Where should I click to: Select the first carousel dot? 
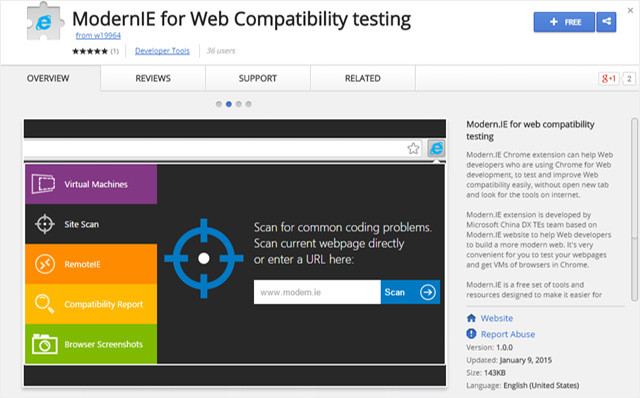tap(219, 104)
